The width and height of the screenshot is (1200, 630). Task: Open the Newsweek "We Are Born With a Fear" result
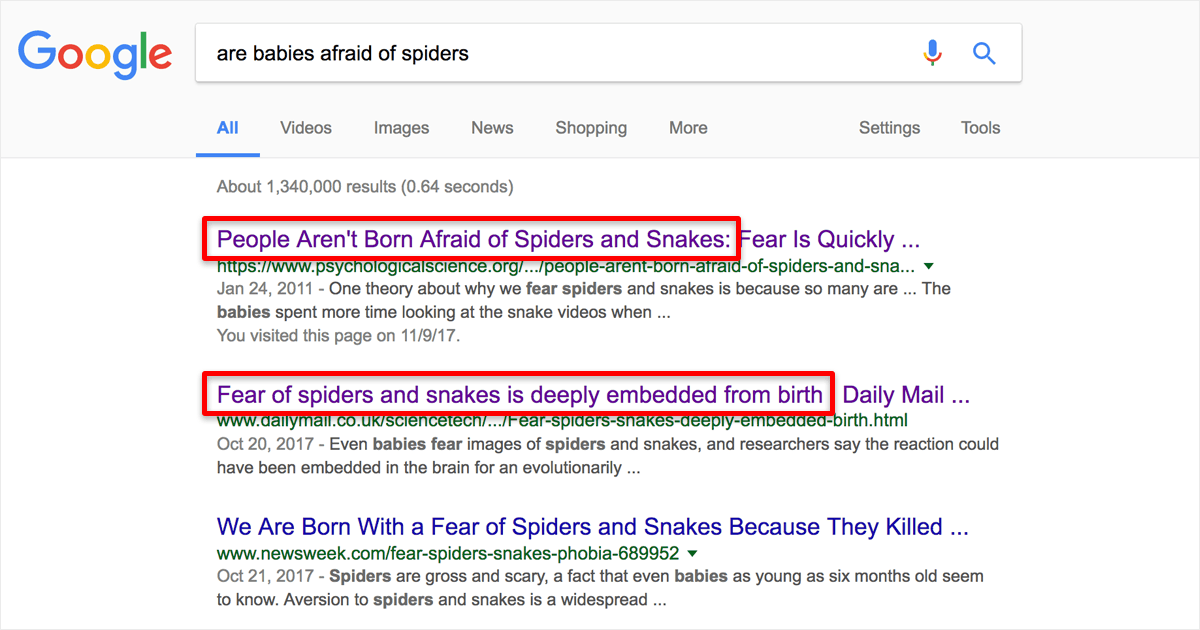pyautogui.click(x=593, y=527)
